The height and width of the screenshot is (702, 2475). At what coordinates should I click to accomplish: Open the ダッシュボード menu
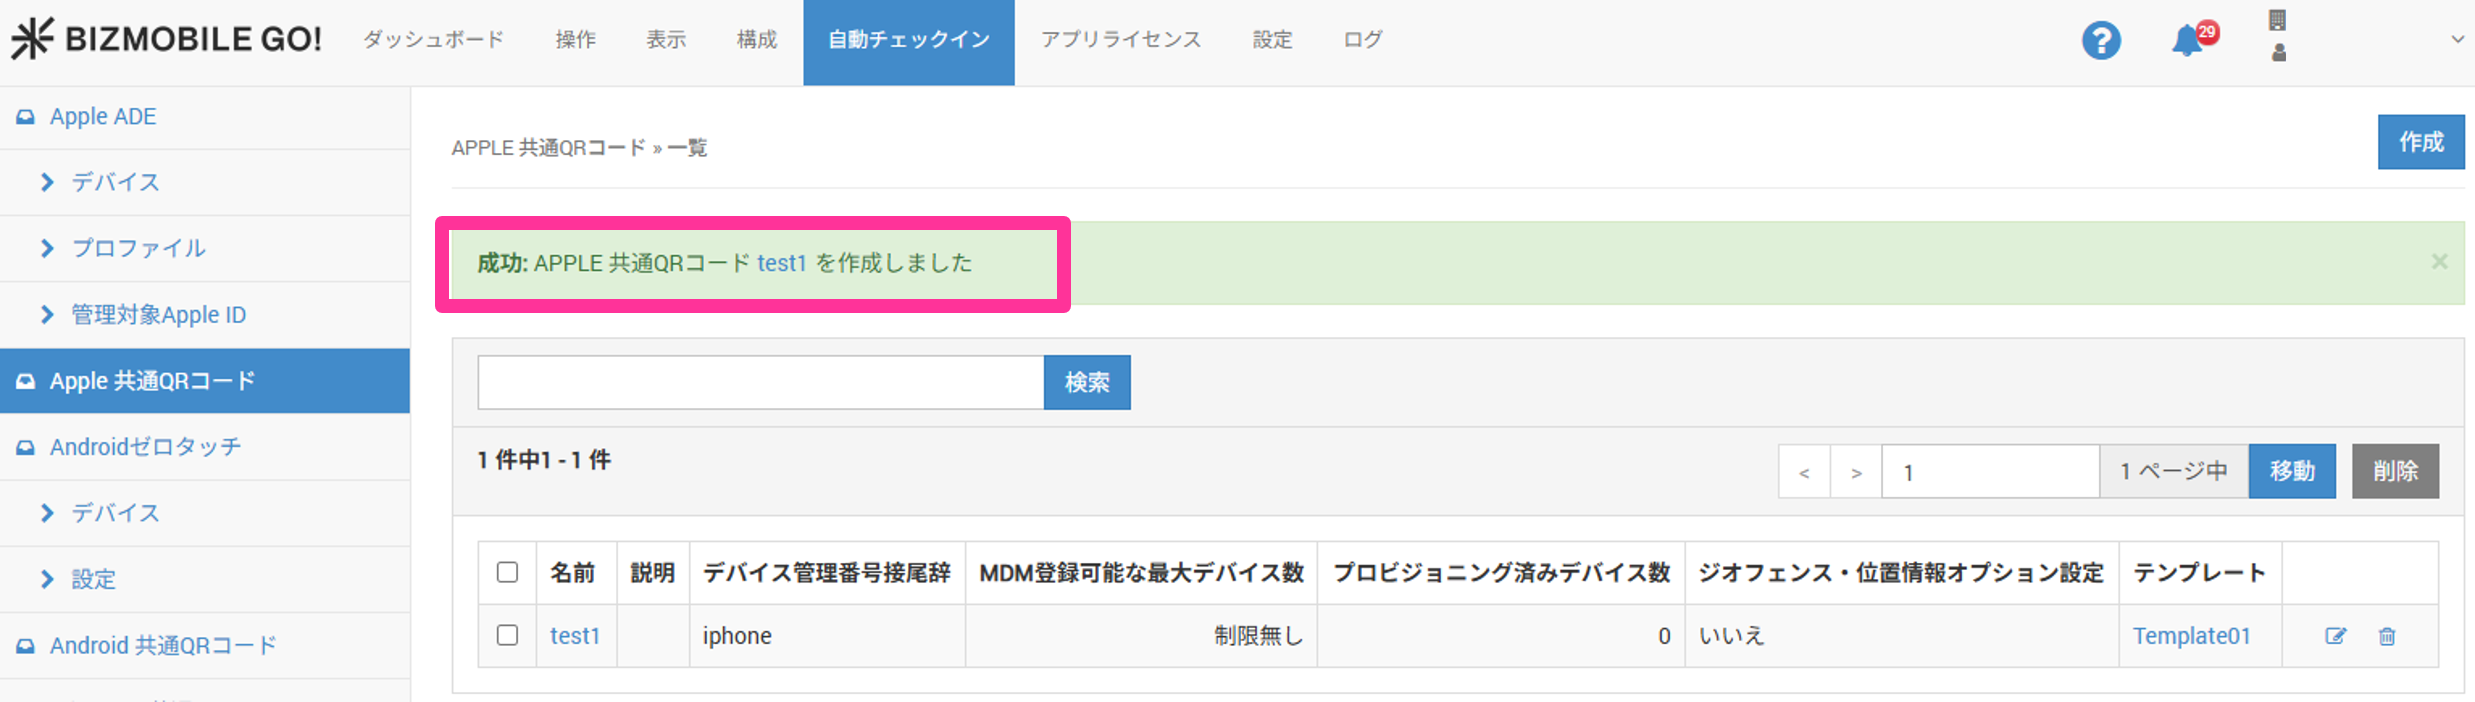[433, 40]
